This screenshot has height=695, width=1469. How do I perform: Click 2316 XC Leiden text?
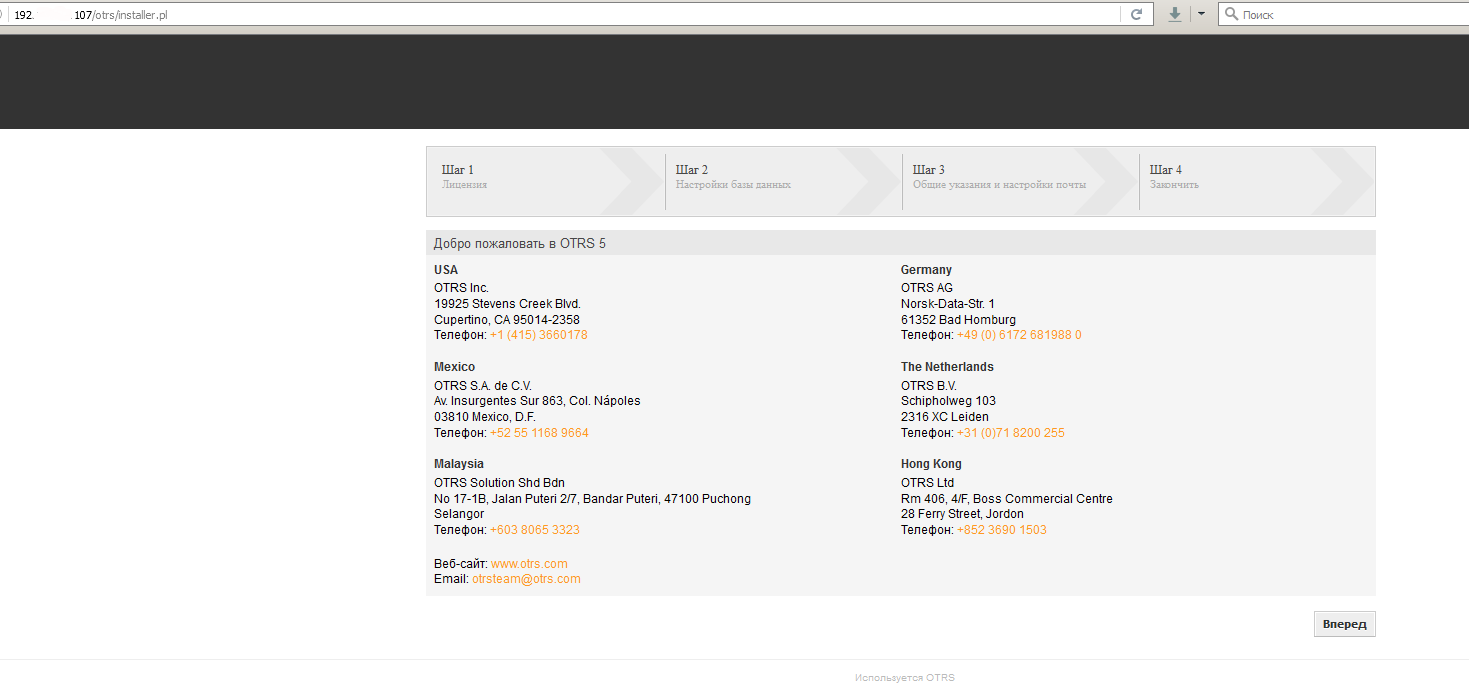click(x=945, y=417)
